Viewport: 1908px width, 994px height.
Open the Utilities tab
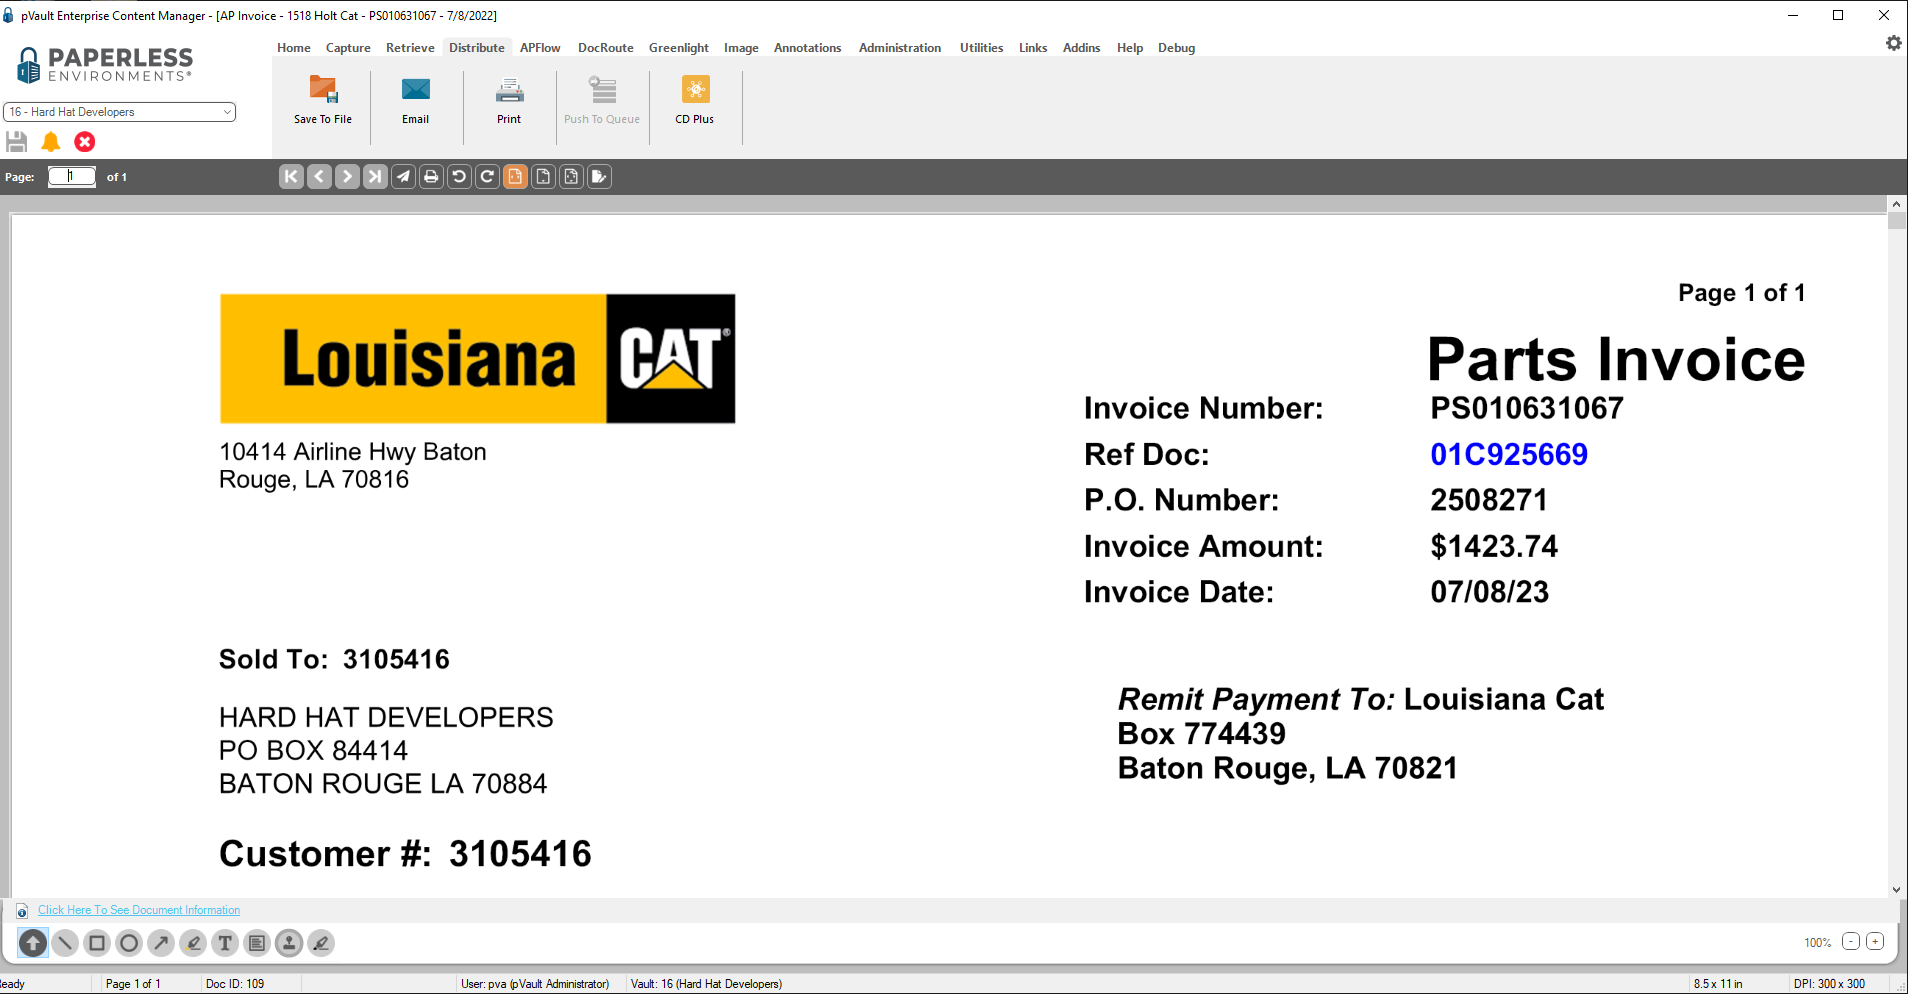[x=981, y=48]
